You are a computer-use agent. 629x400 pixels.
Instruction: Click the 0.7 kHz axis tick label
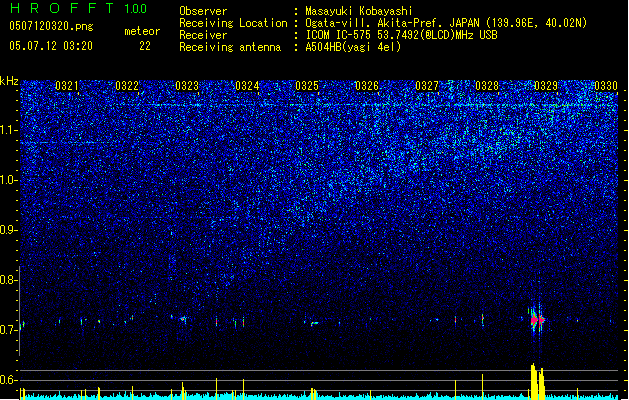tap(8, 330)
